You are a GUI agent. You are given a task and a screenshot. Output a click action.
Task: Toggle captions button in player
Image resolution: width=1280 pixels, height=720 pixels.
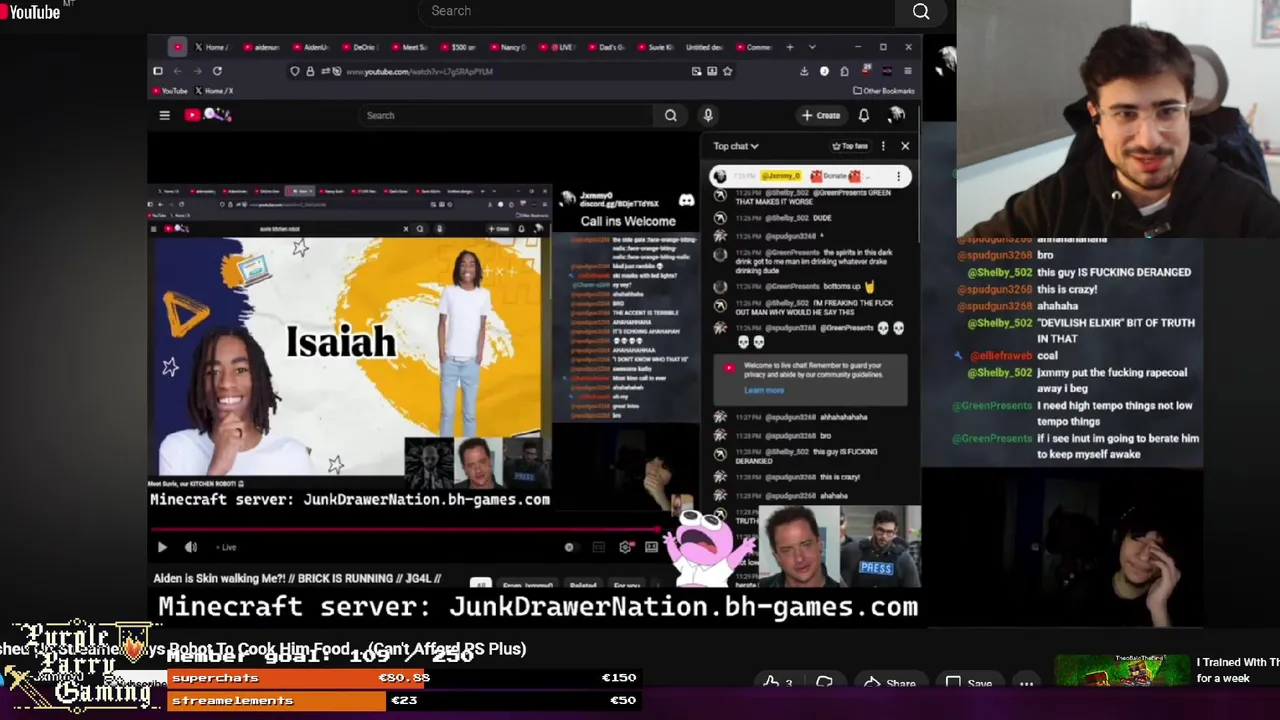(599, 547)
